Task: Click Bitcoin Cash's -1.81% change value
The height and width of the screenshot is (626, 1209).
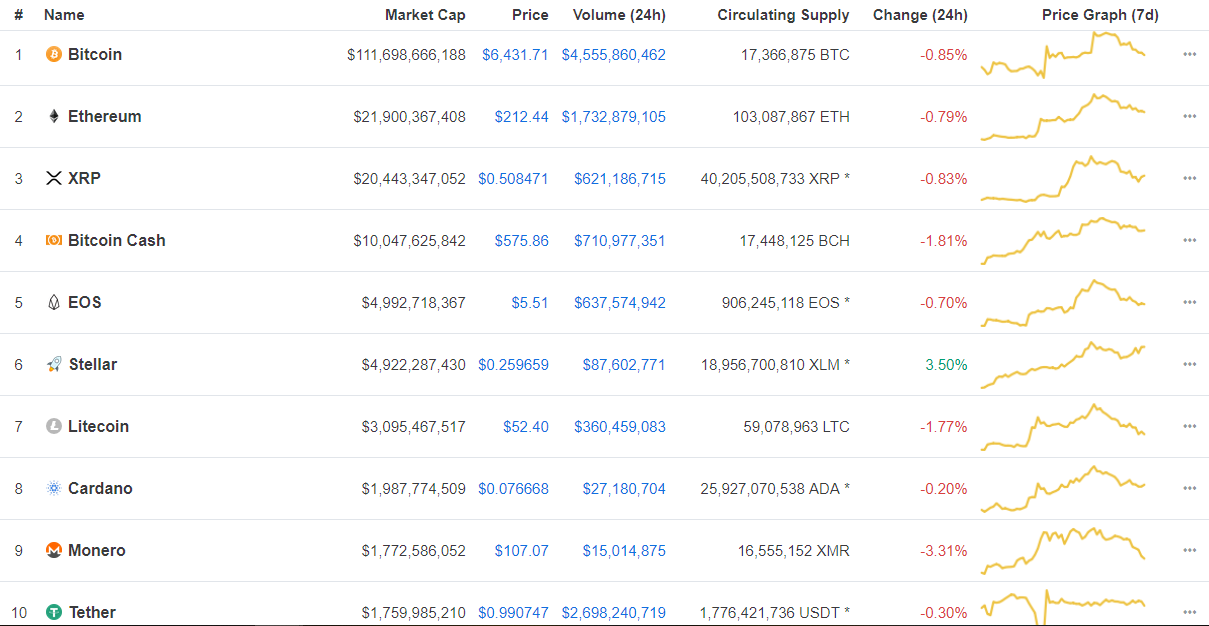Action: (x=944, y=241)
